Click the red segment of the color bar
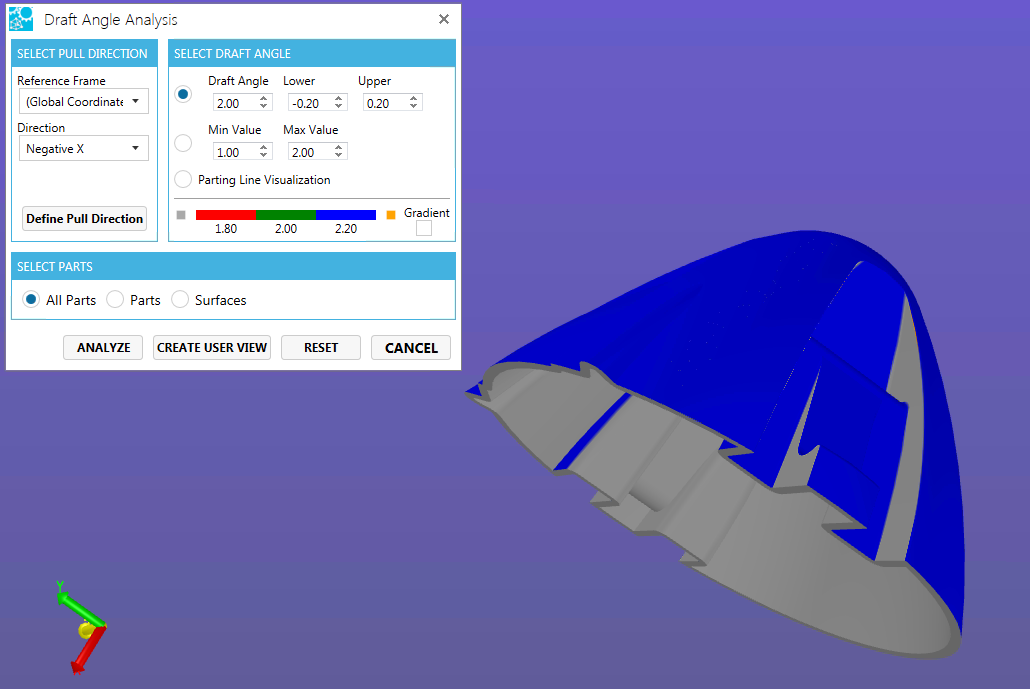The height and width of the screenshot is (689, 1030). pos(226,214)
